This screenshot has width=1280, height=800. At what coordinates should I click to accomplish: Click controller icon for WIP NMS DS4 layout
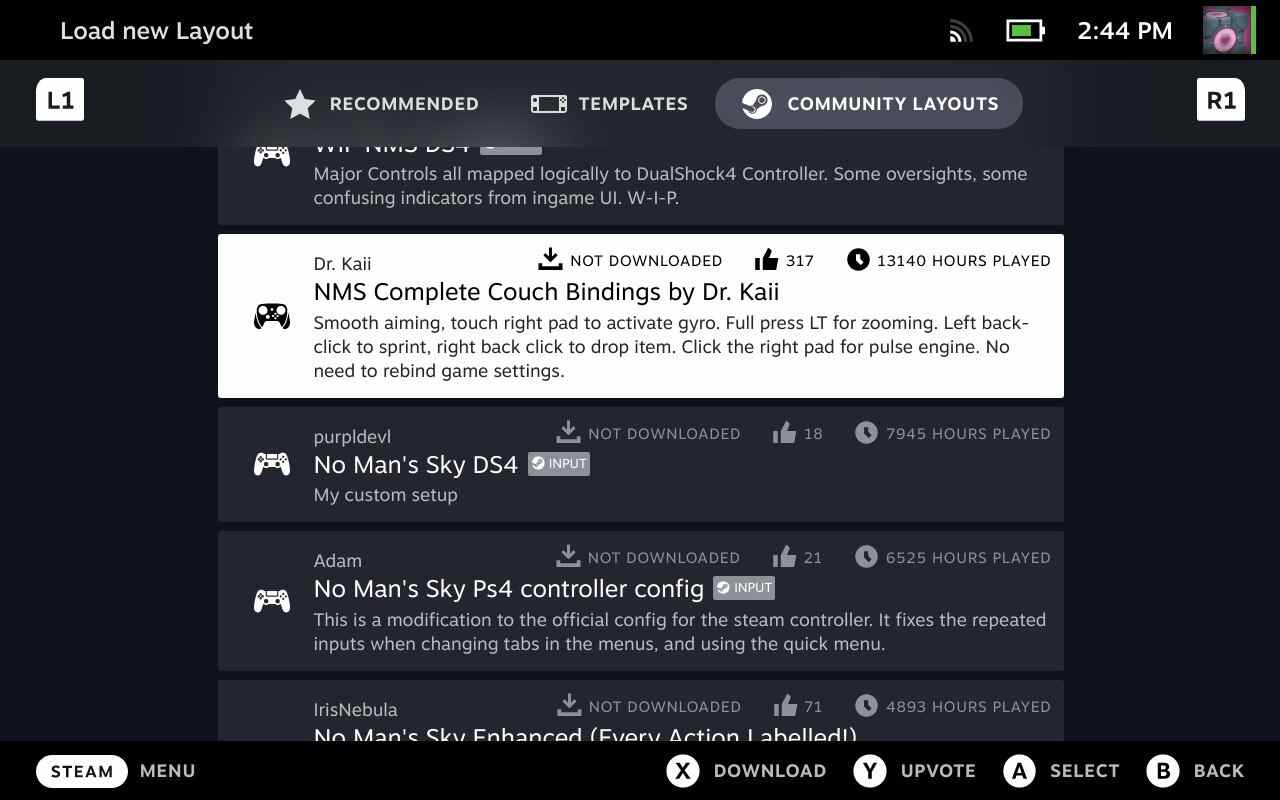pos(272,155)
